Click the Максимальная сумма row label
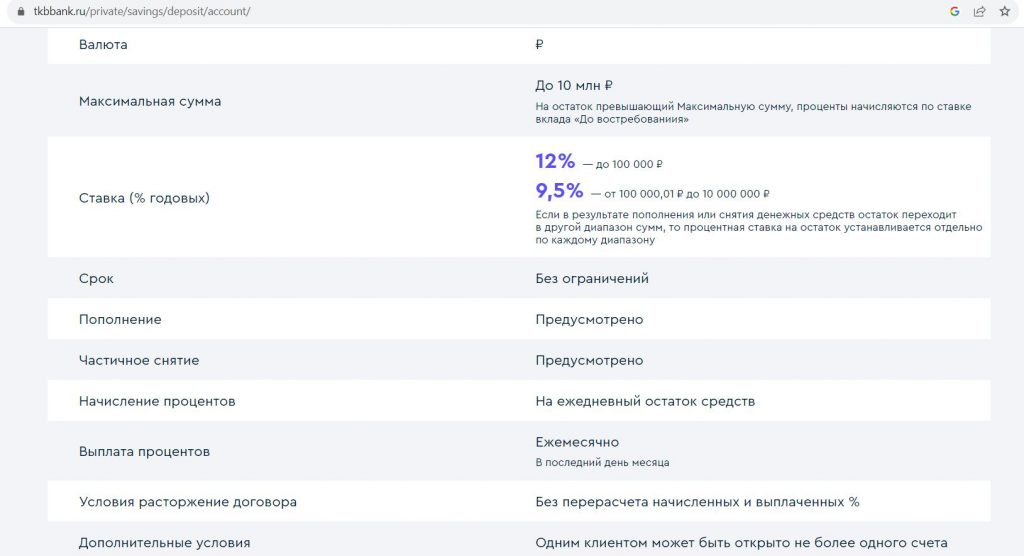 coord(150,101)
